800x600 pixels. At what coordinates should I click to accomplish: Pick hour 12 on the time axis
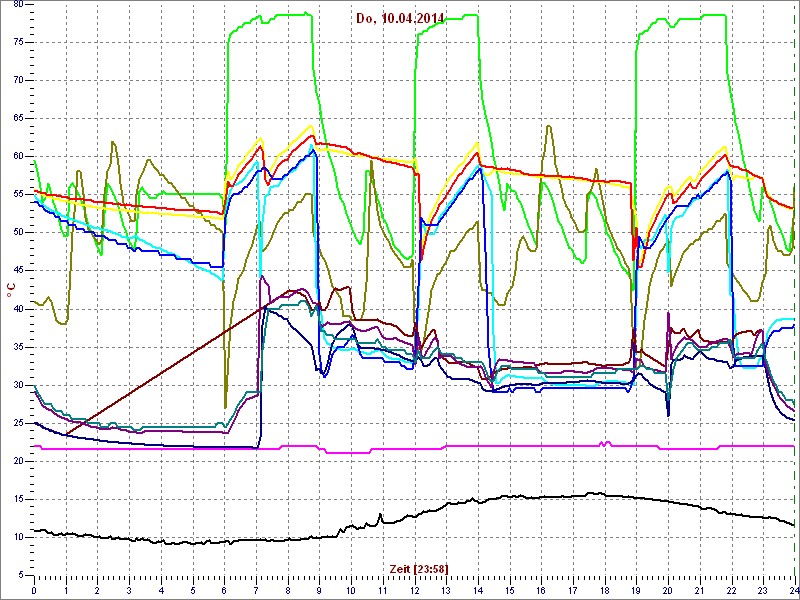(414, 591)
